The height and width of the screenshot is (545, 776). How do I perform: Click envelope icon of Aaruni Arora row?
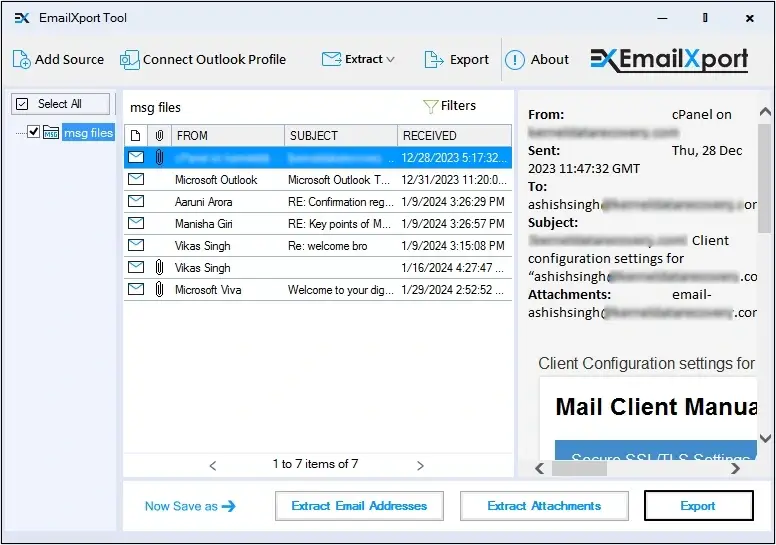point(136,201)
